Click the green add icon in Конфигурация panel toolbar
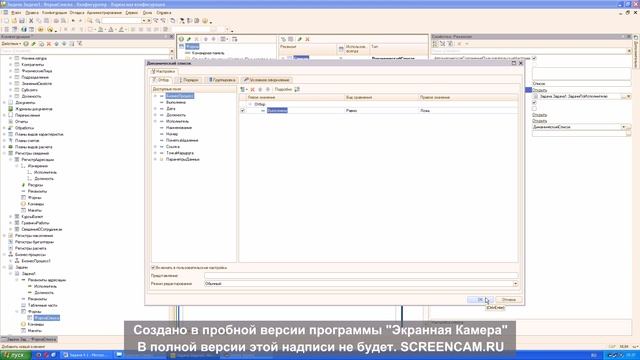Viewport: 640px width, 360px height. pyautogui.click(x=26, y=44)
